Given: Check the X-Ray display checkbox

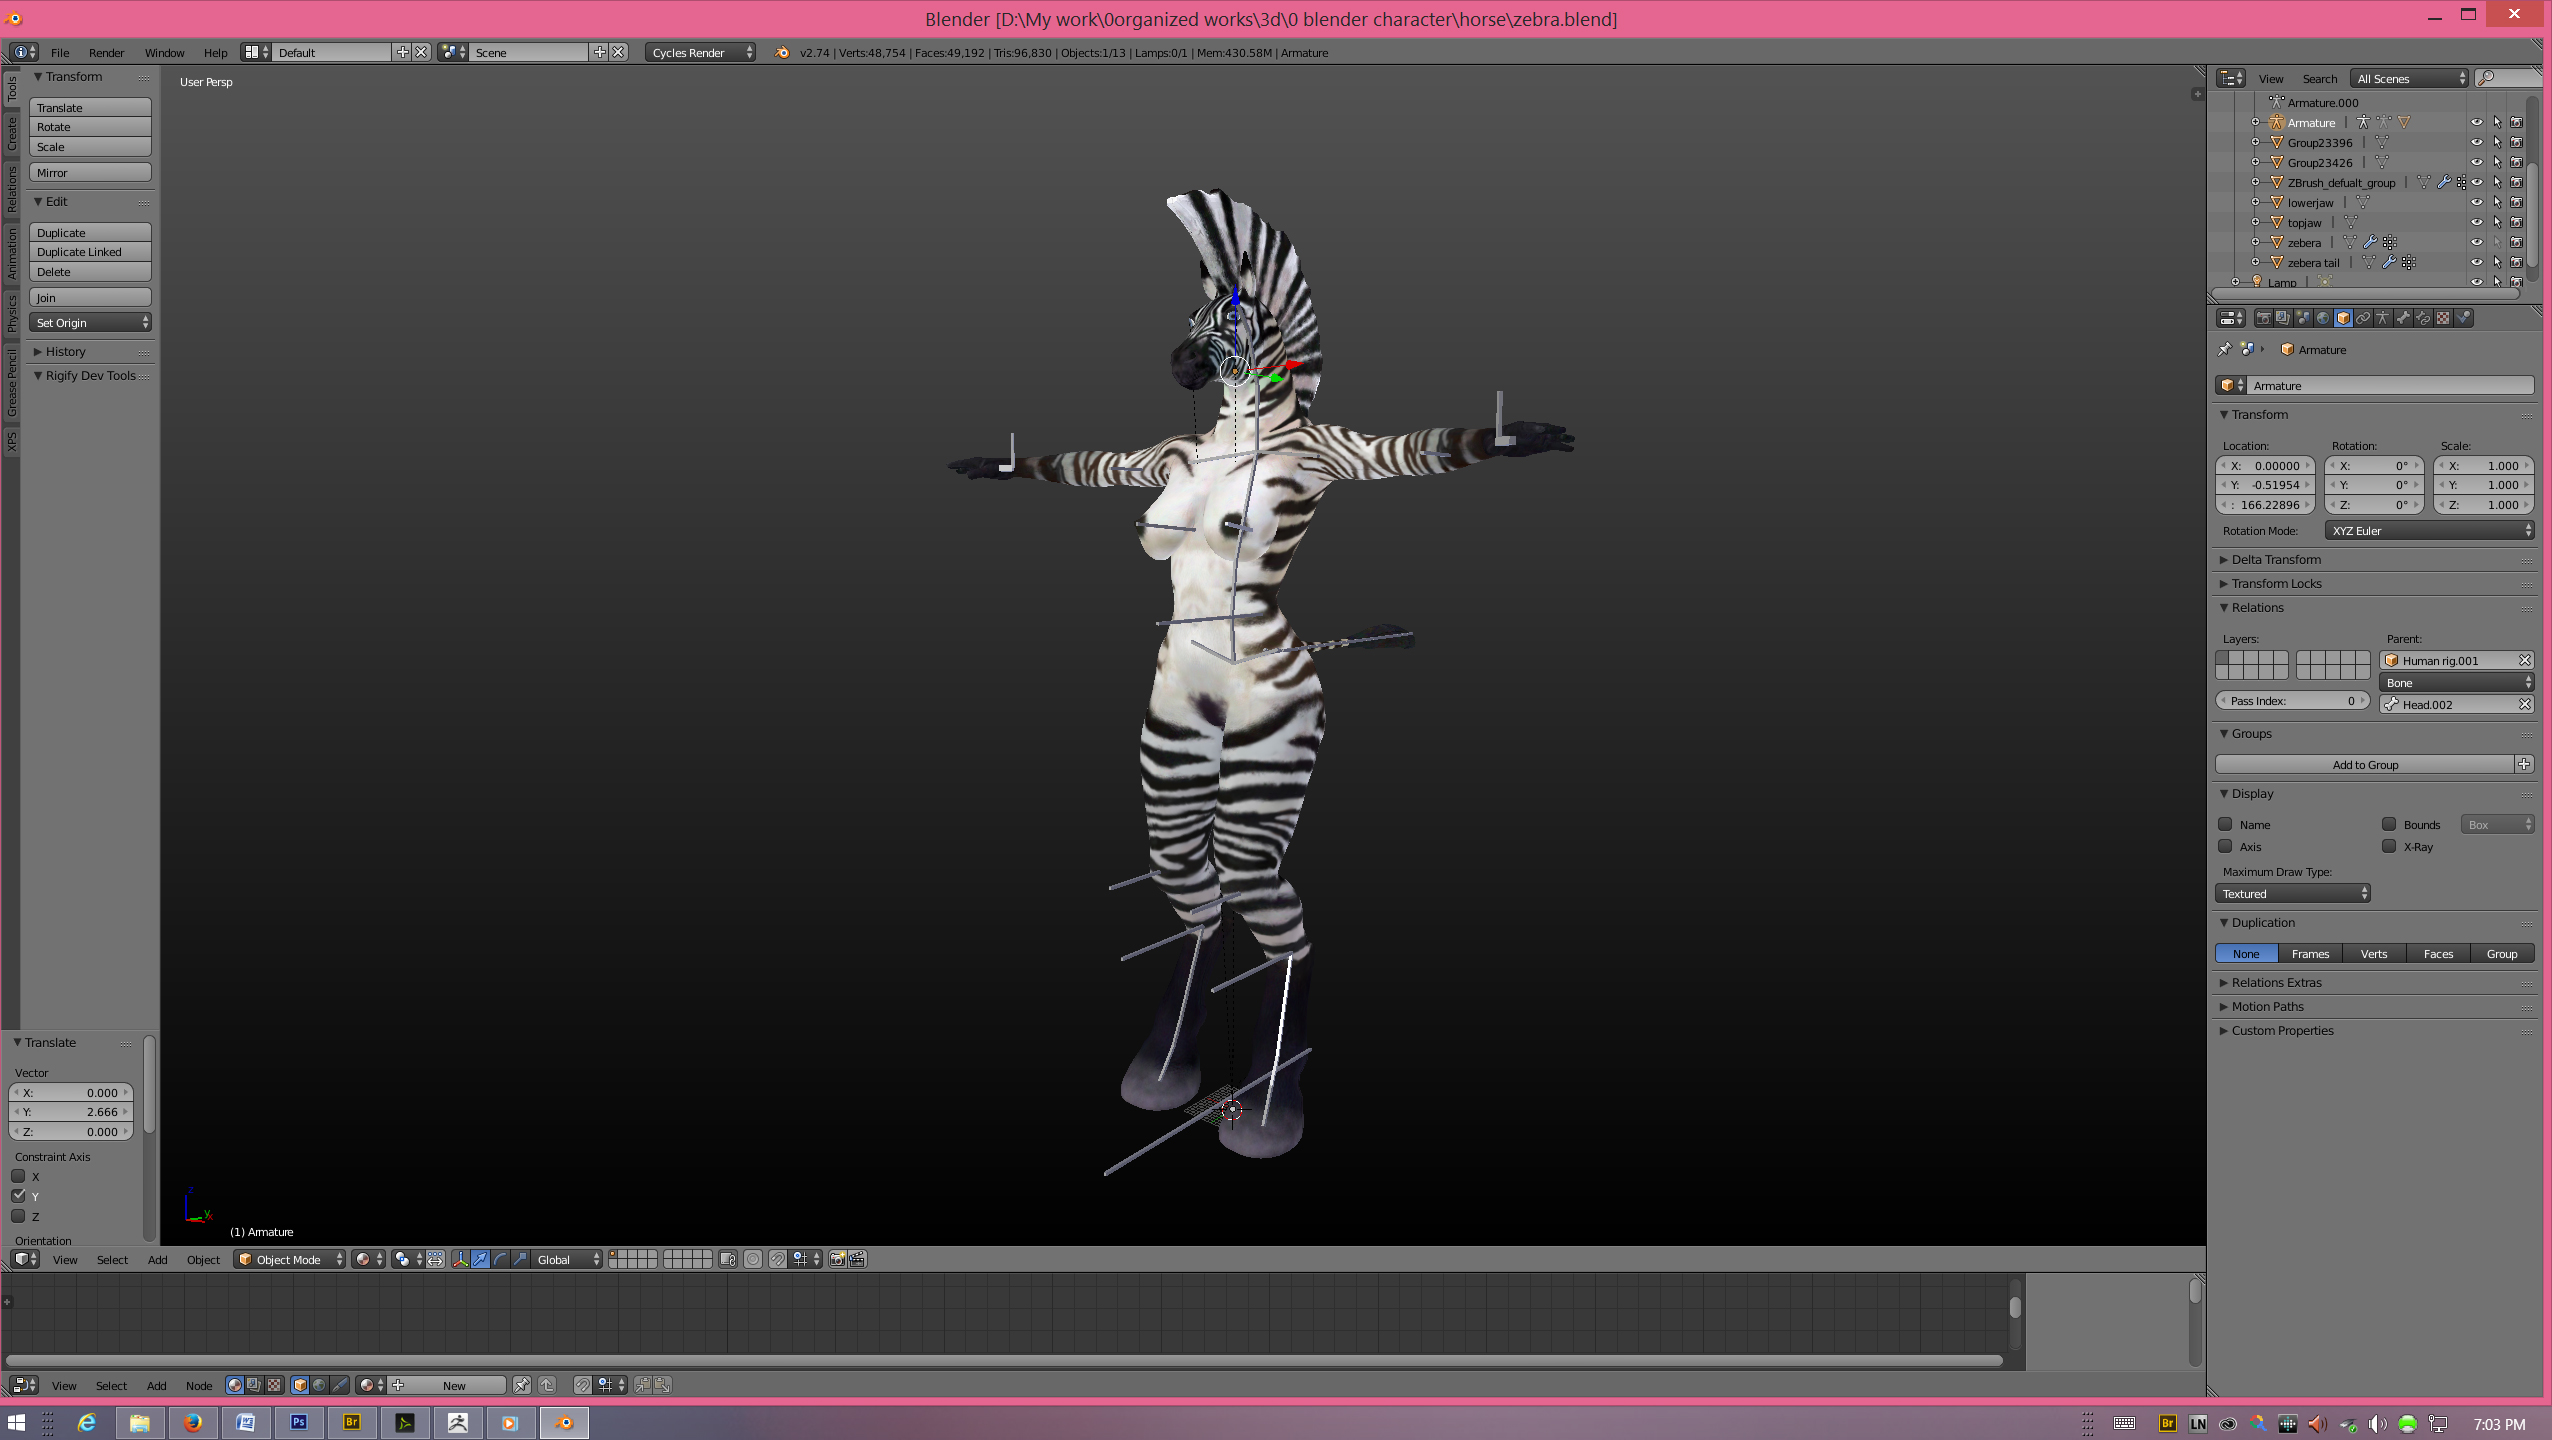Looking at the screenshot, I should coord(2389,846).
